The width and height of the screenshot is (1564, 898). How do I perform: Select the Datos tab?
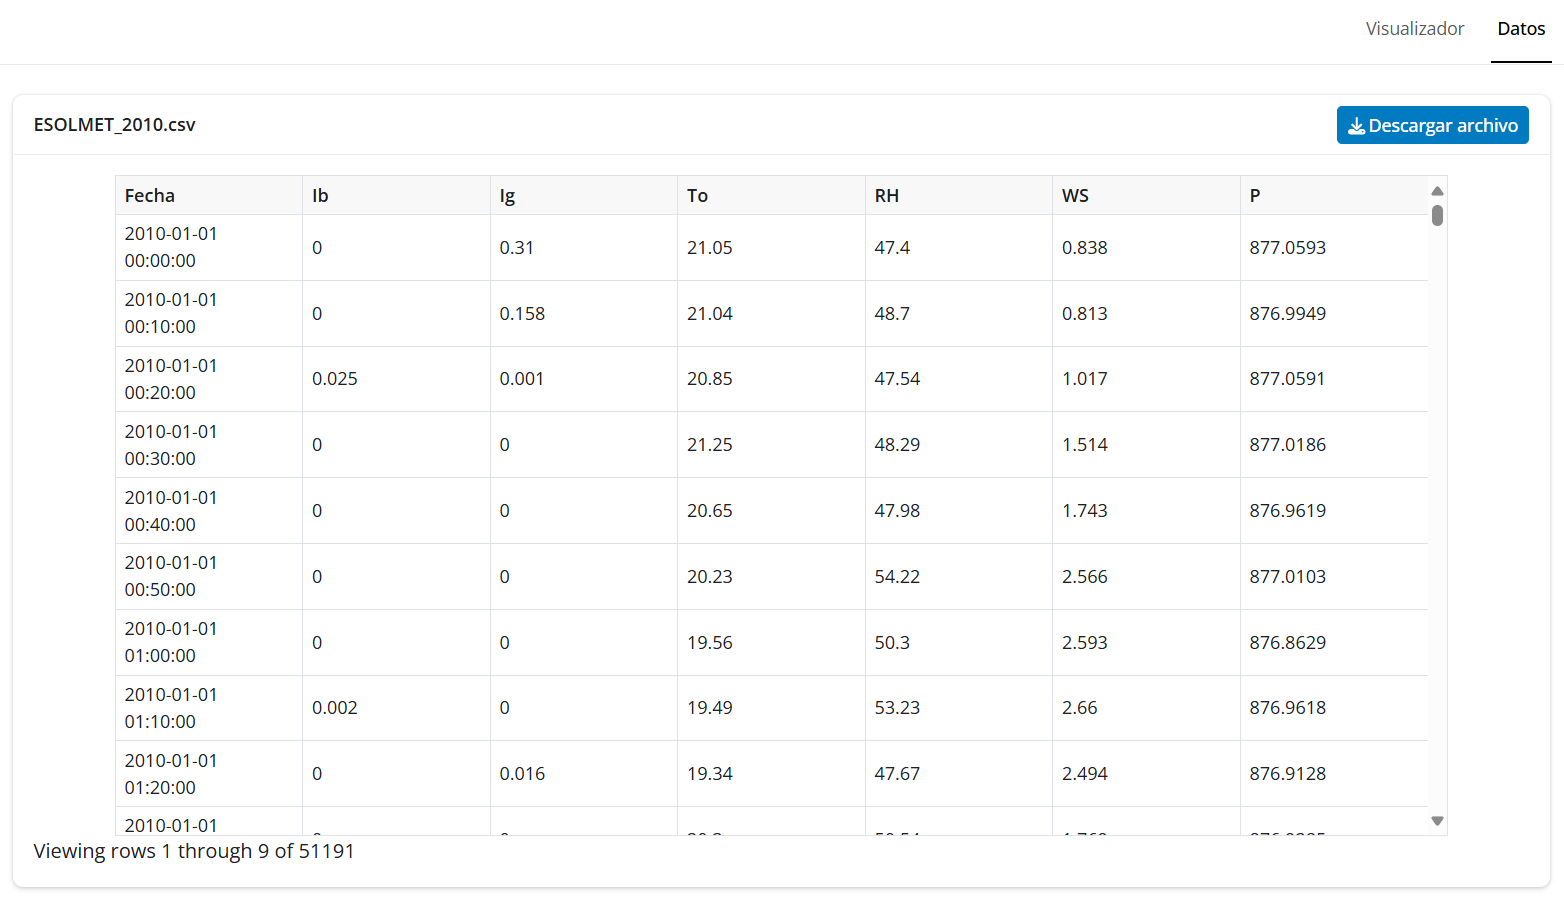coord(1520,29)
